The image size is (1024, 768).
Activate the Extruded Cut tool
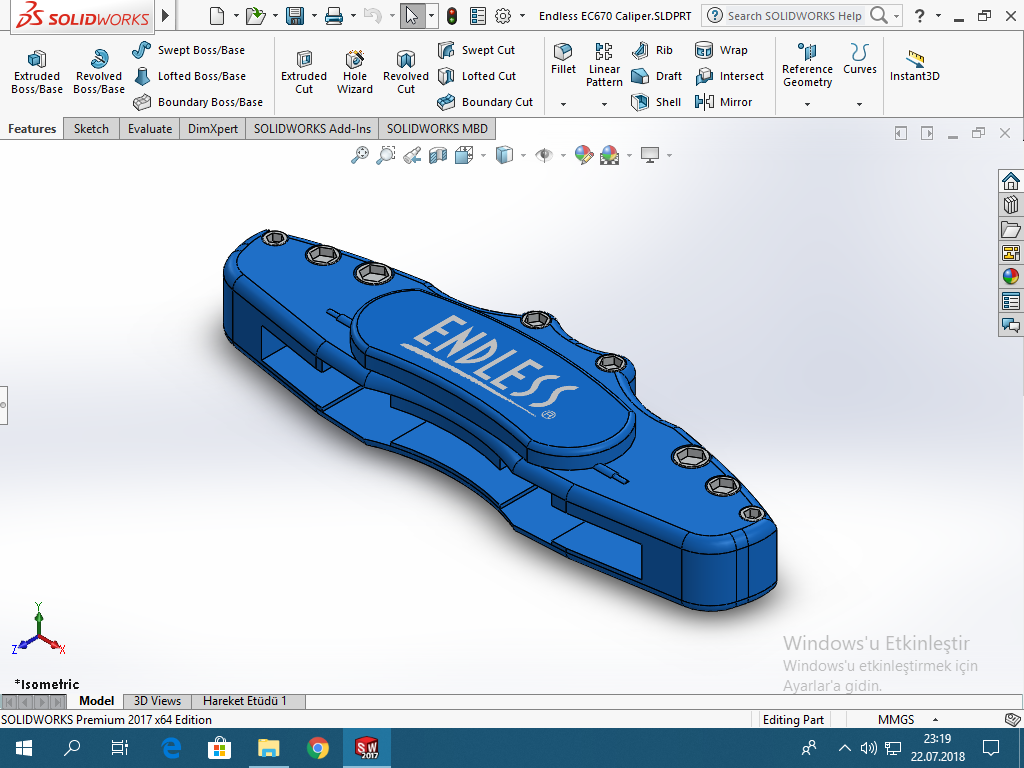[x=304, y=72]
